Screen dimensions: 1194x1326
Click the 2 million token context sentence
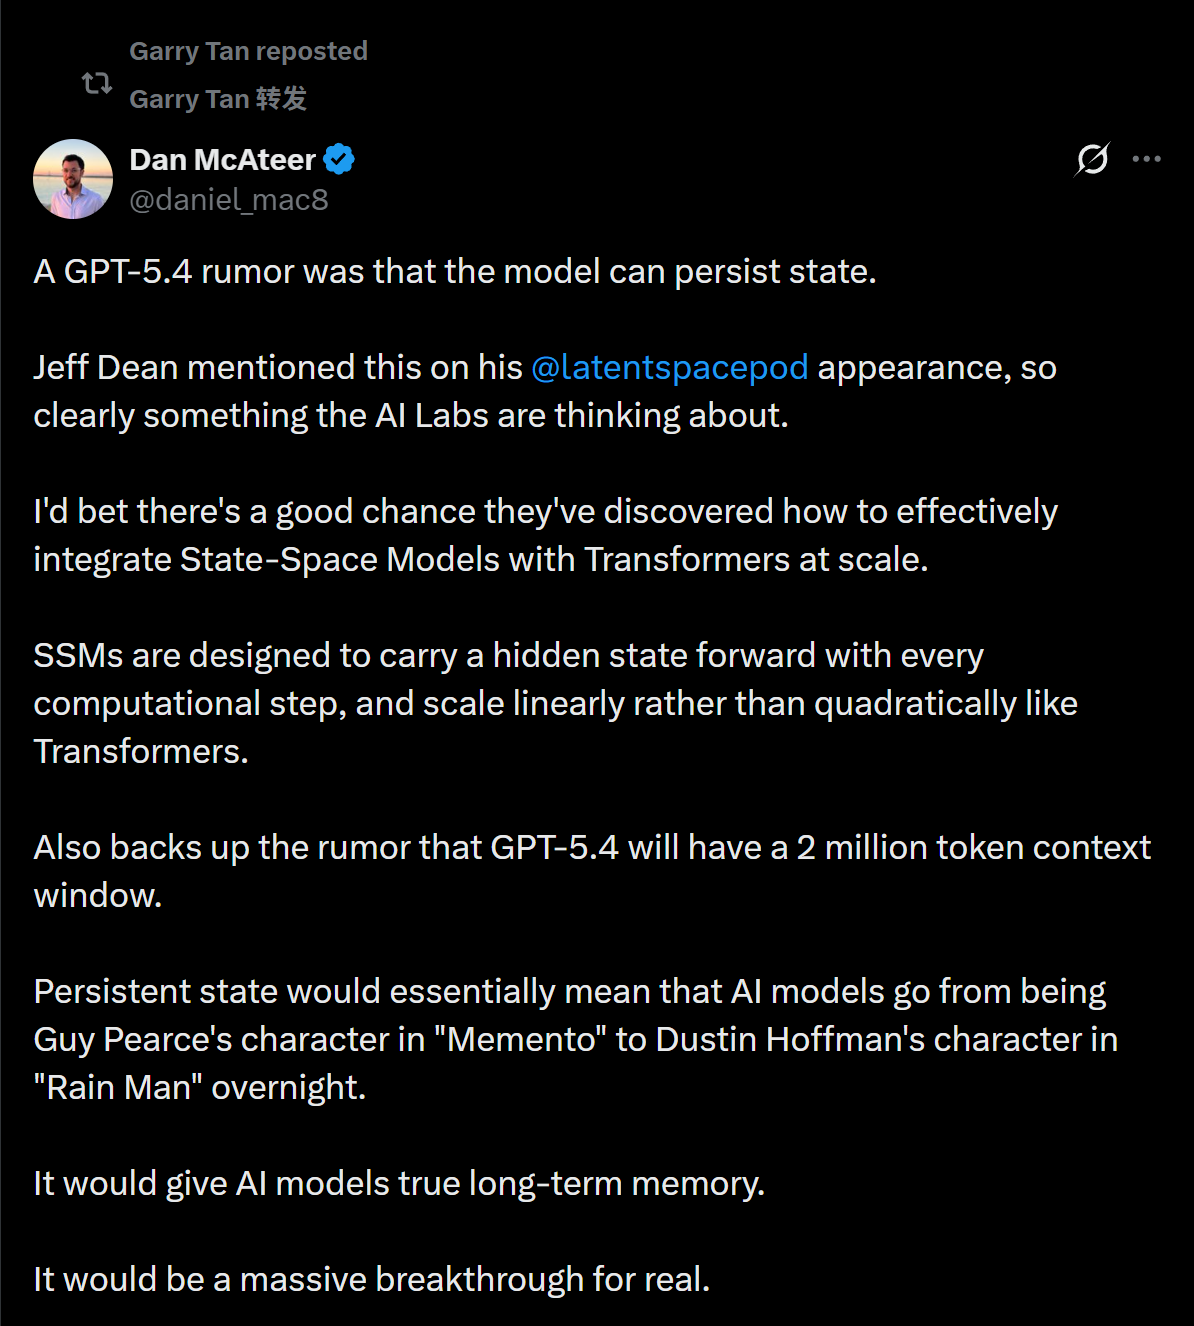coord(592,848)
